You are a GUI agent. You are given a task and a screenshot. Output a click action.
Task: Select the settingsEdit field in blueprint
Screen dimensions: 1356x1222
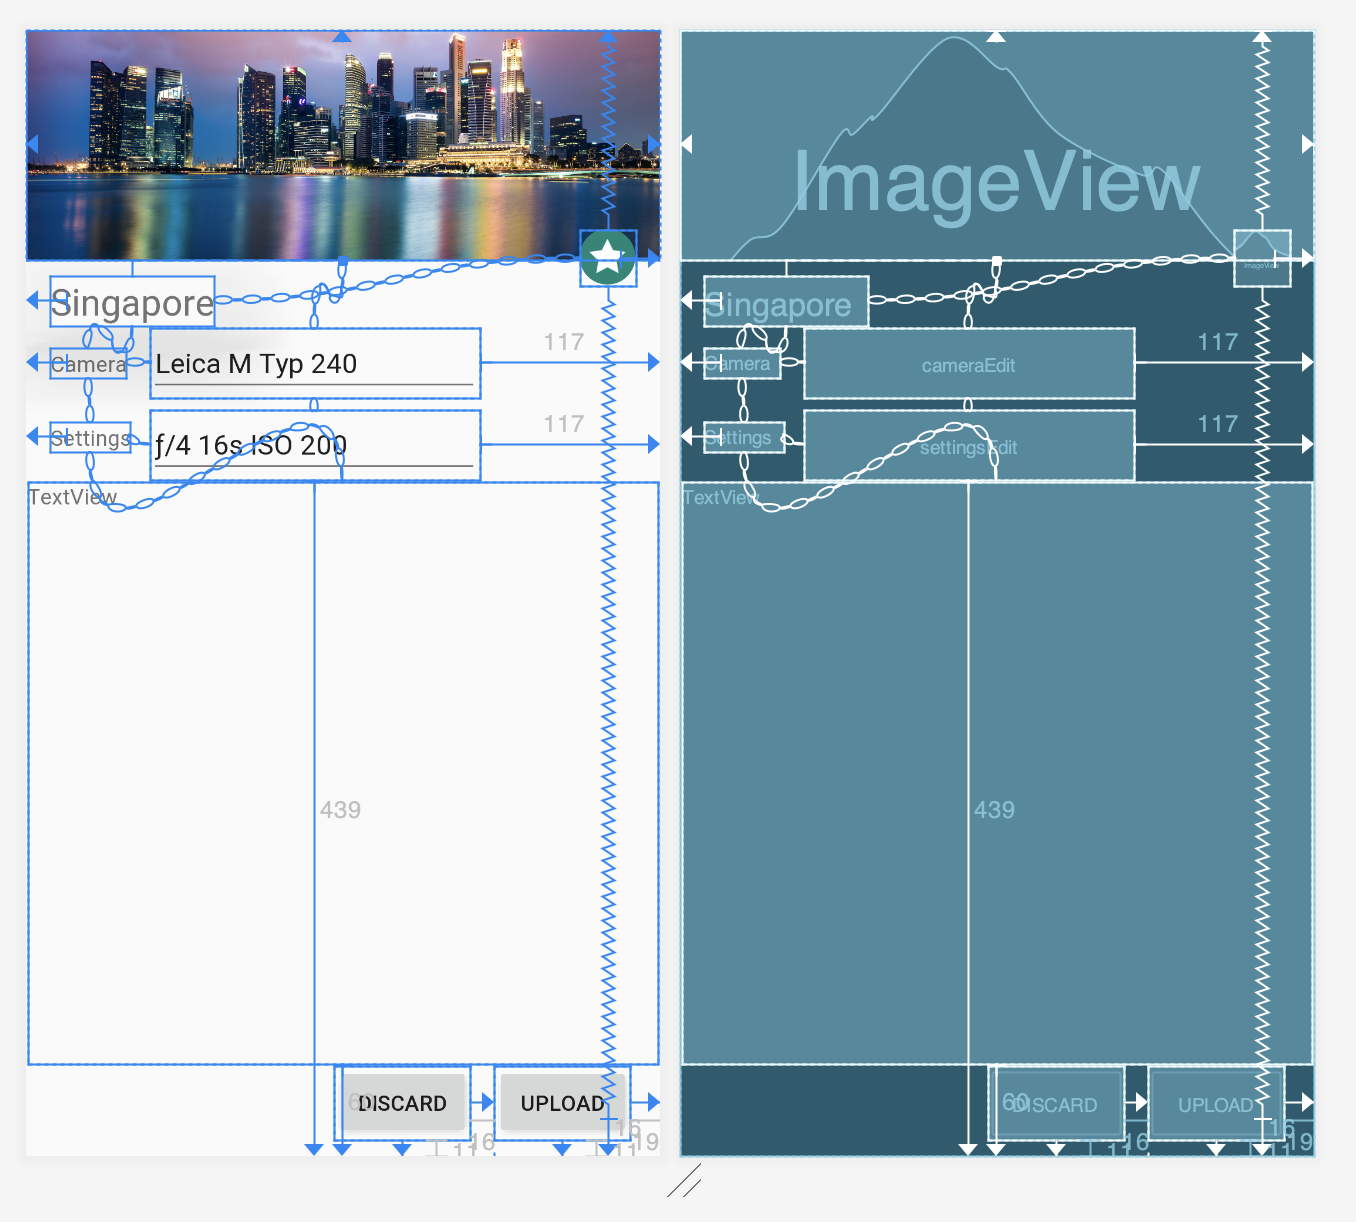968,446
